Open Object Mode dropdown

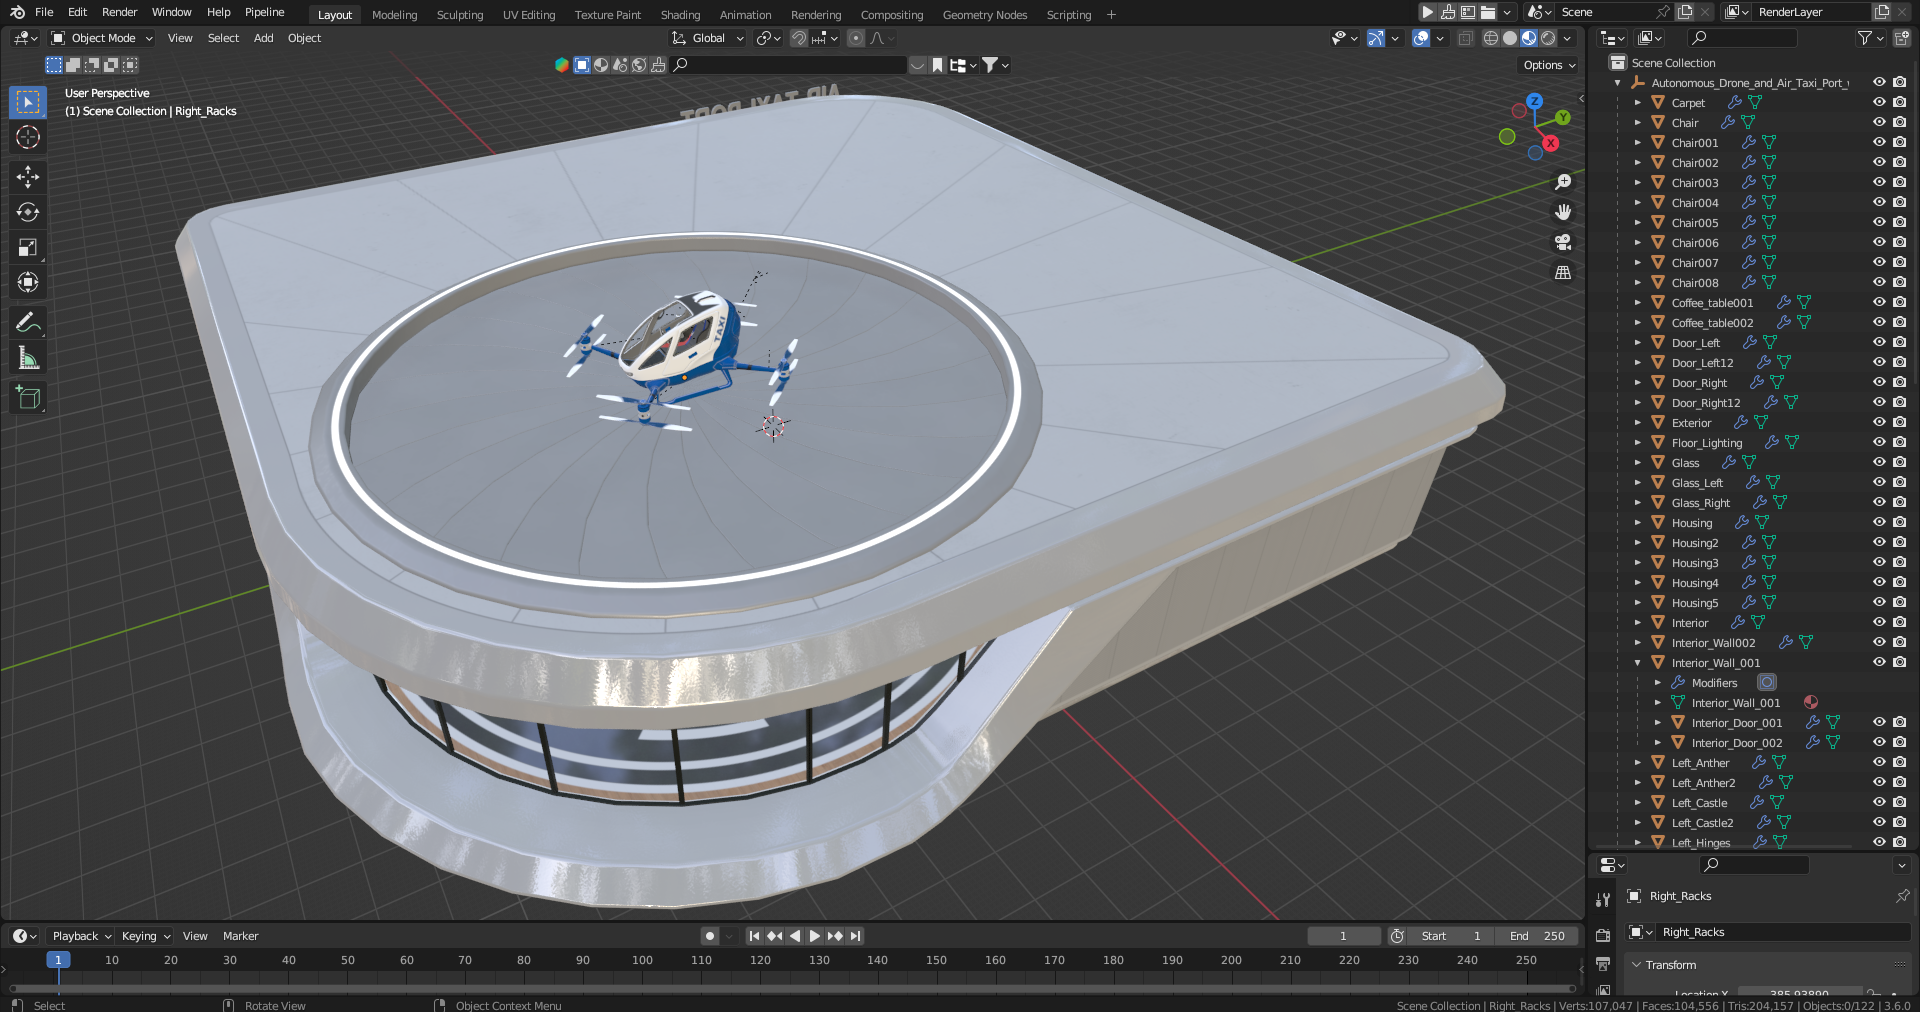point(102,38)
